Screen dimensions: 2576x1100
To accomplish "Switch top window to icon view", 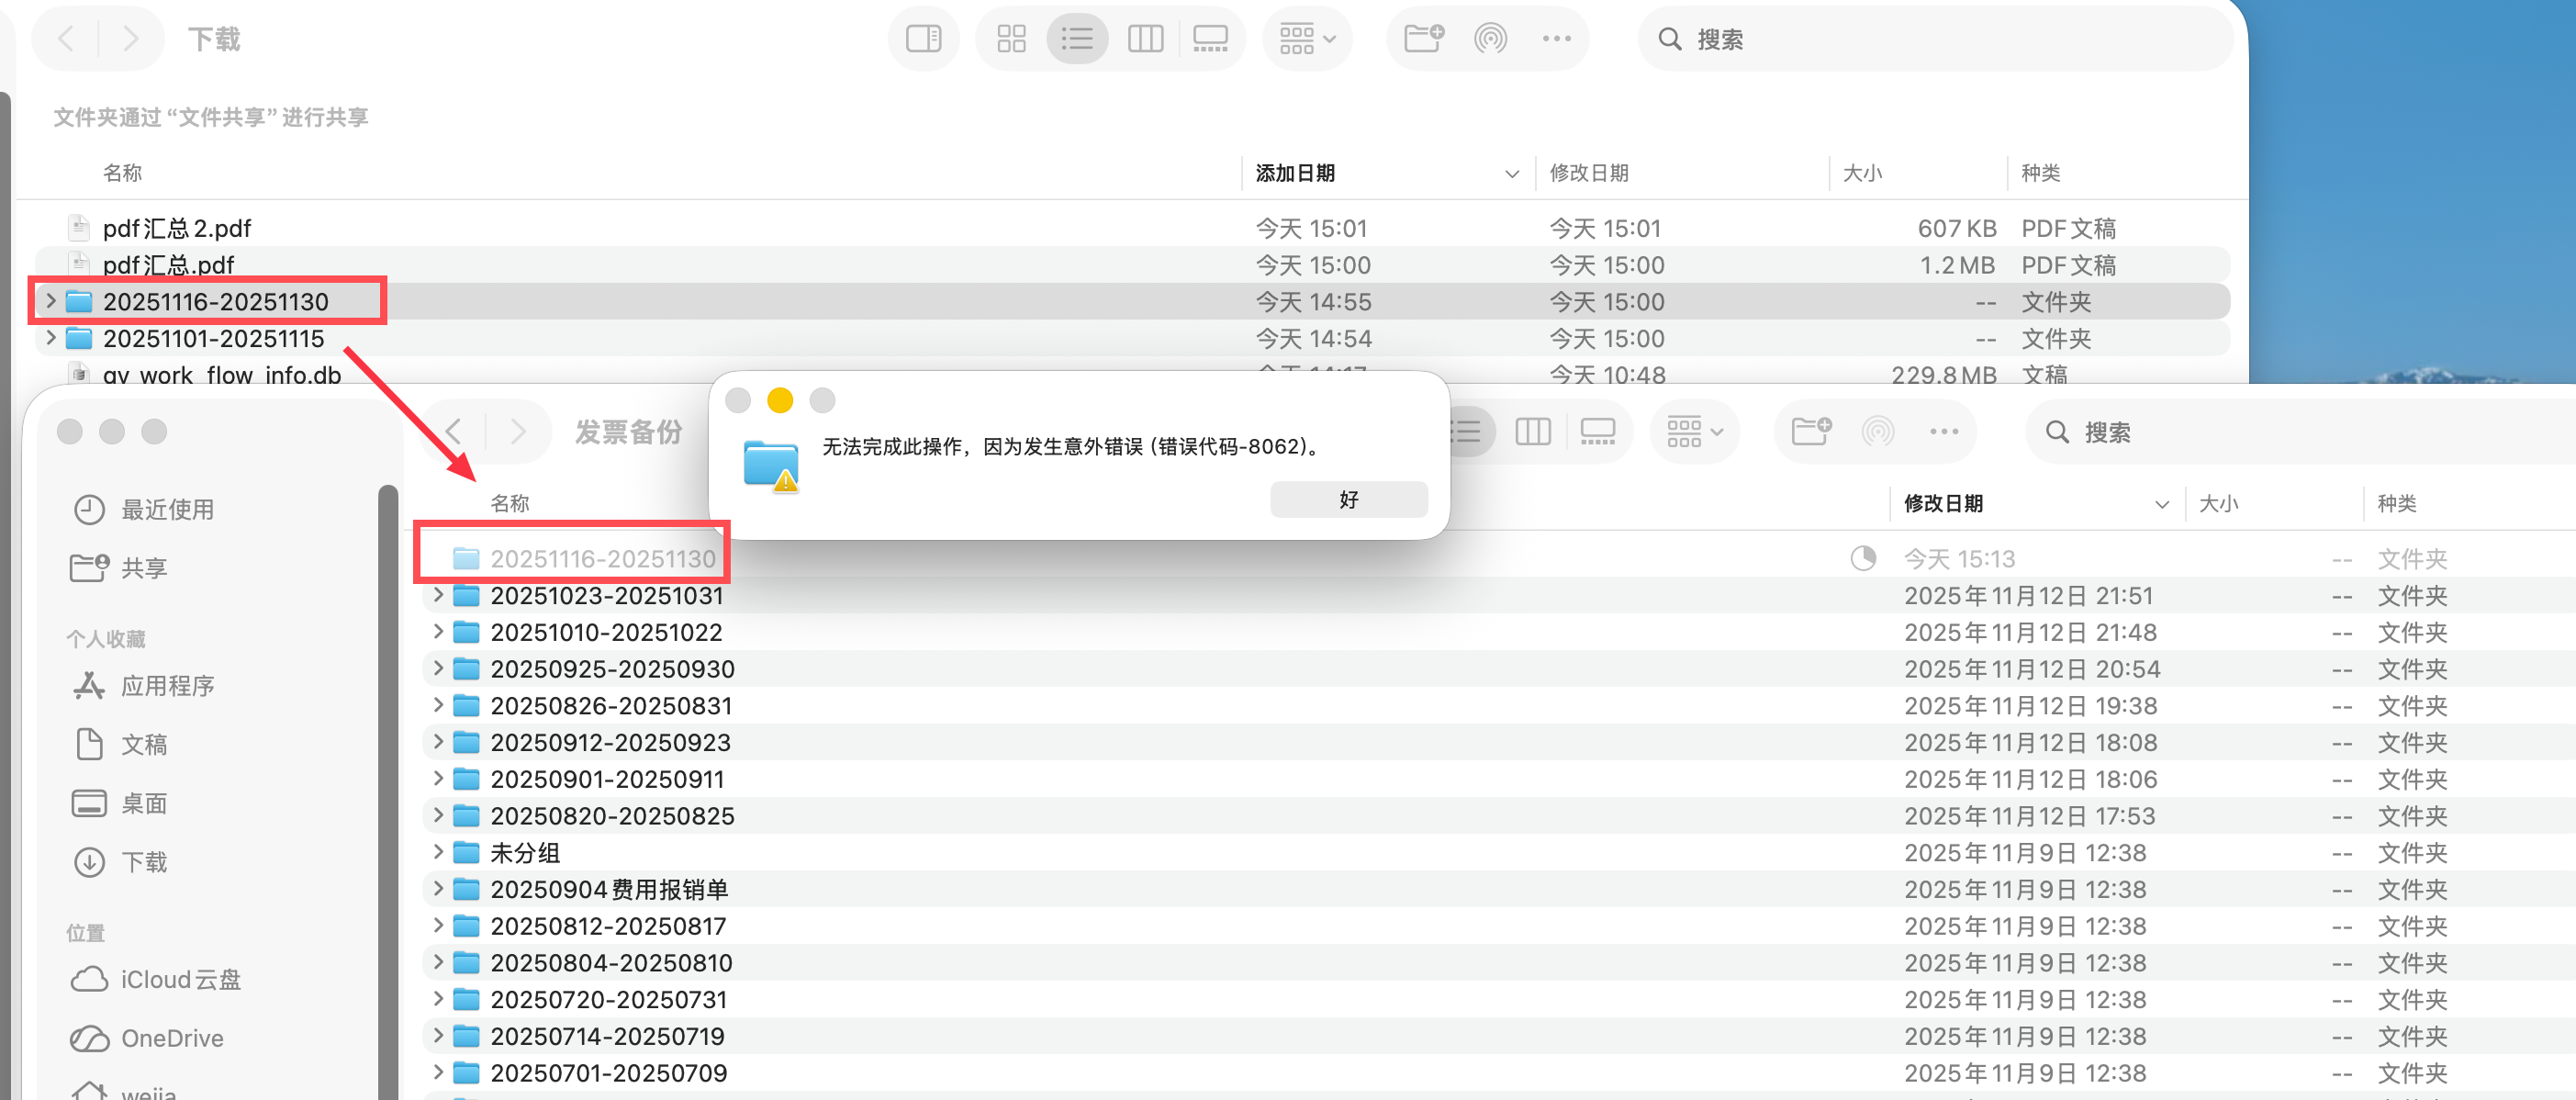I will [1011, 39].
